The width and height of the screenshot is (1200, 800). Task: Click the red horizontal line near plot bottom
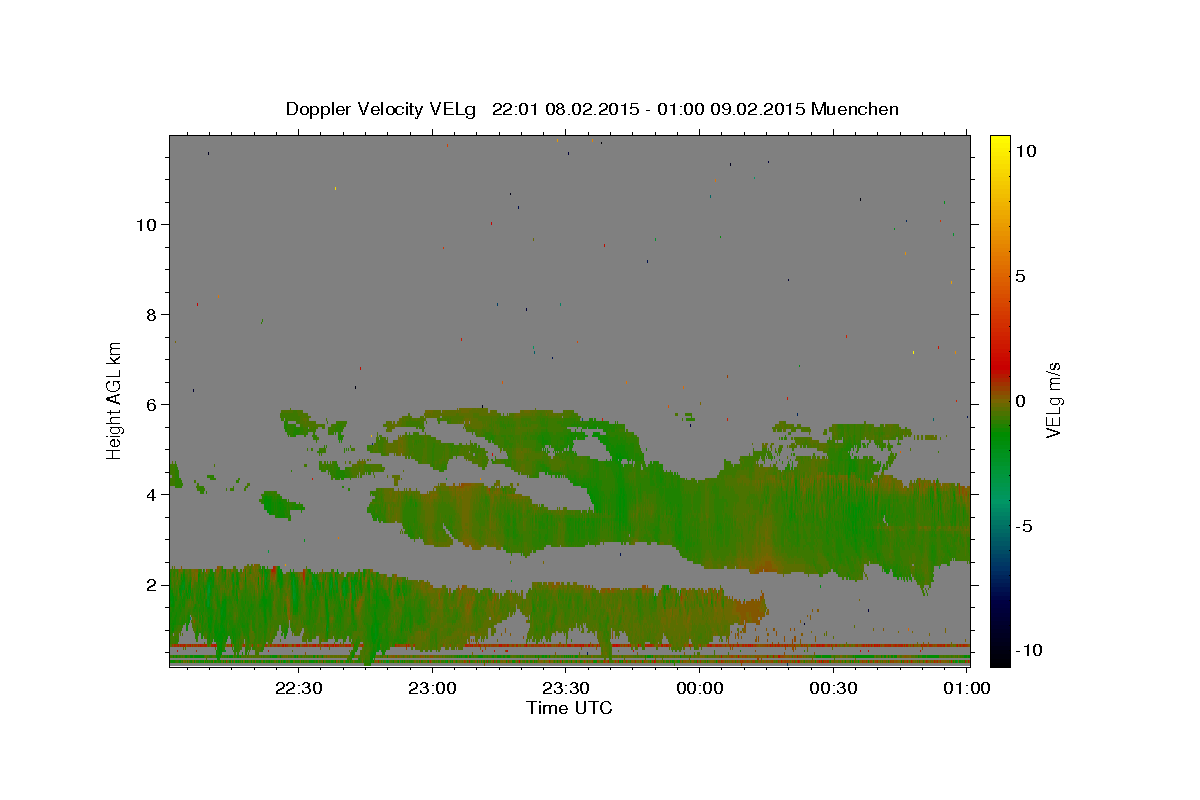(570, 646)
